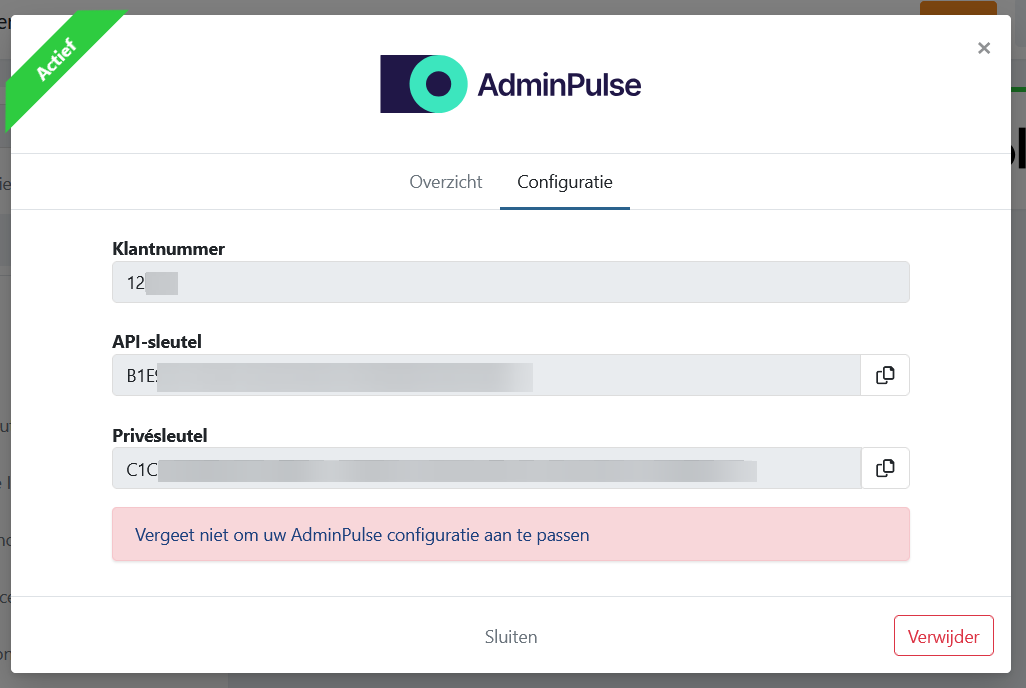Dismiss the dialog with the X

tap(983, 47)
